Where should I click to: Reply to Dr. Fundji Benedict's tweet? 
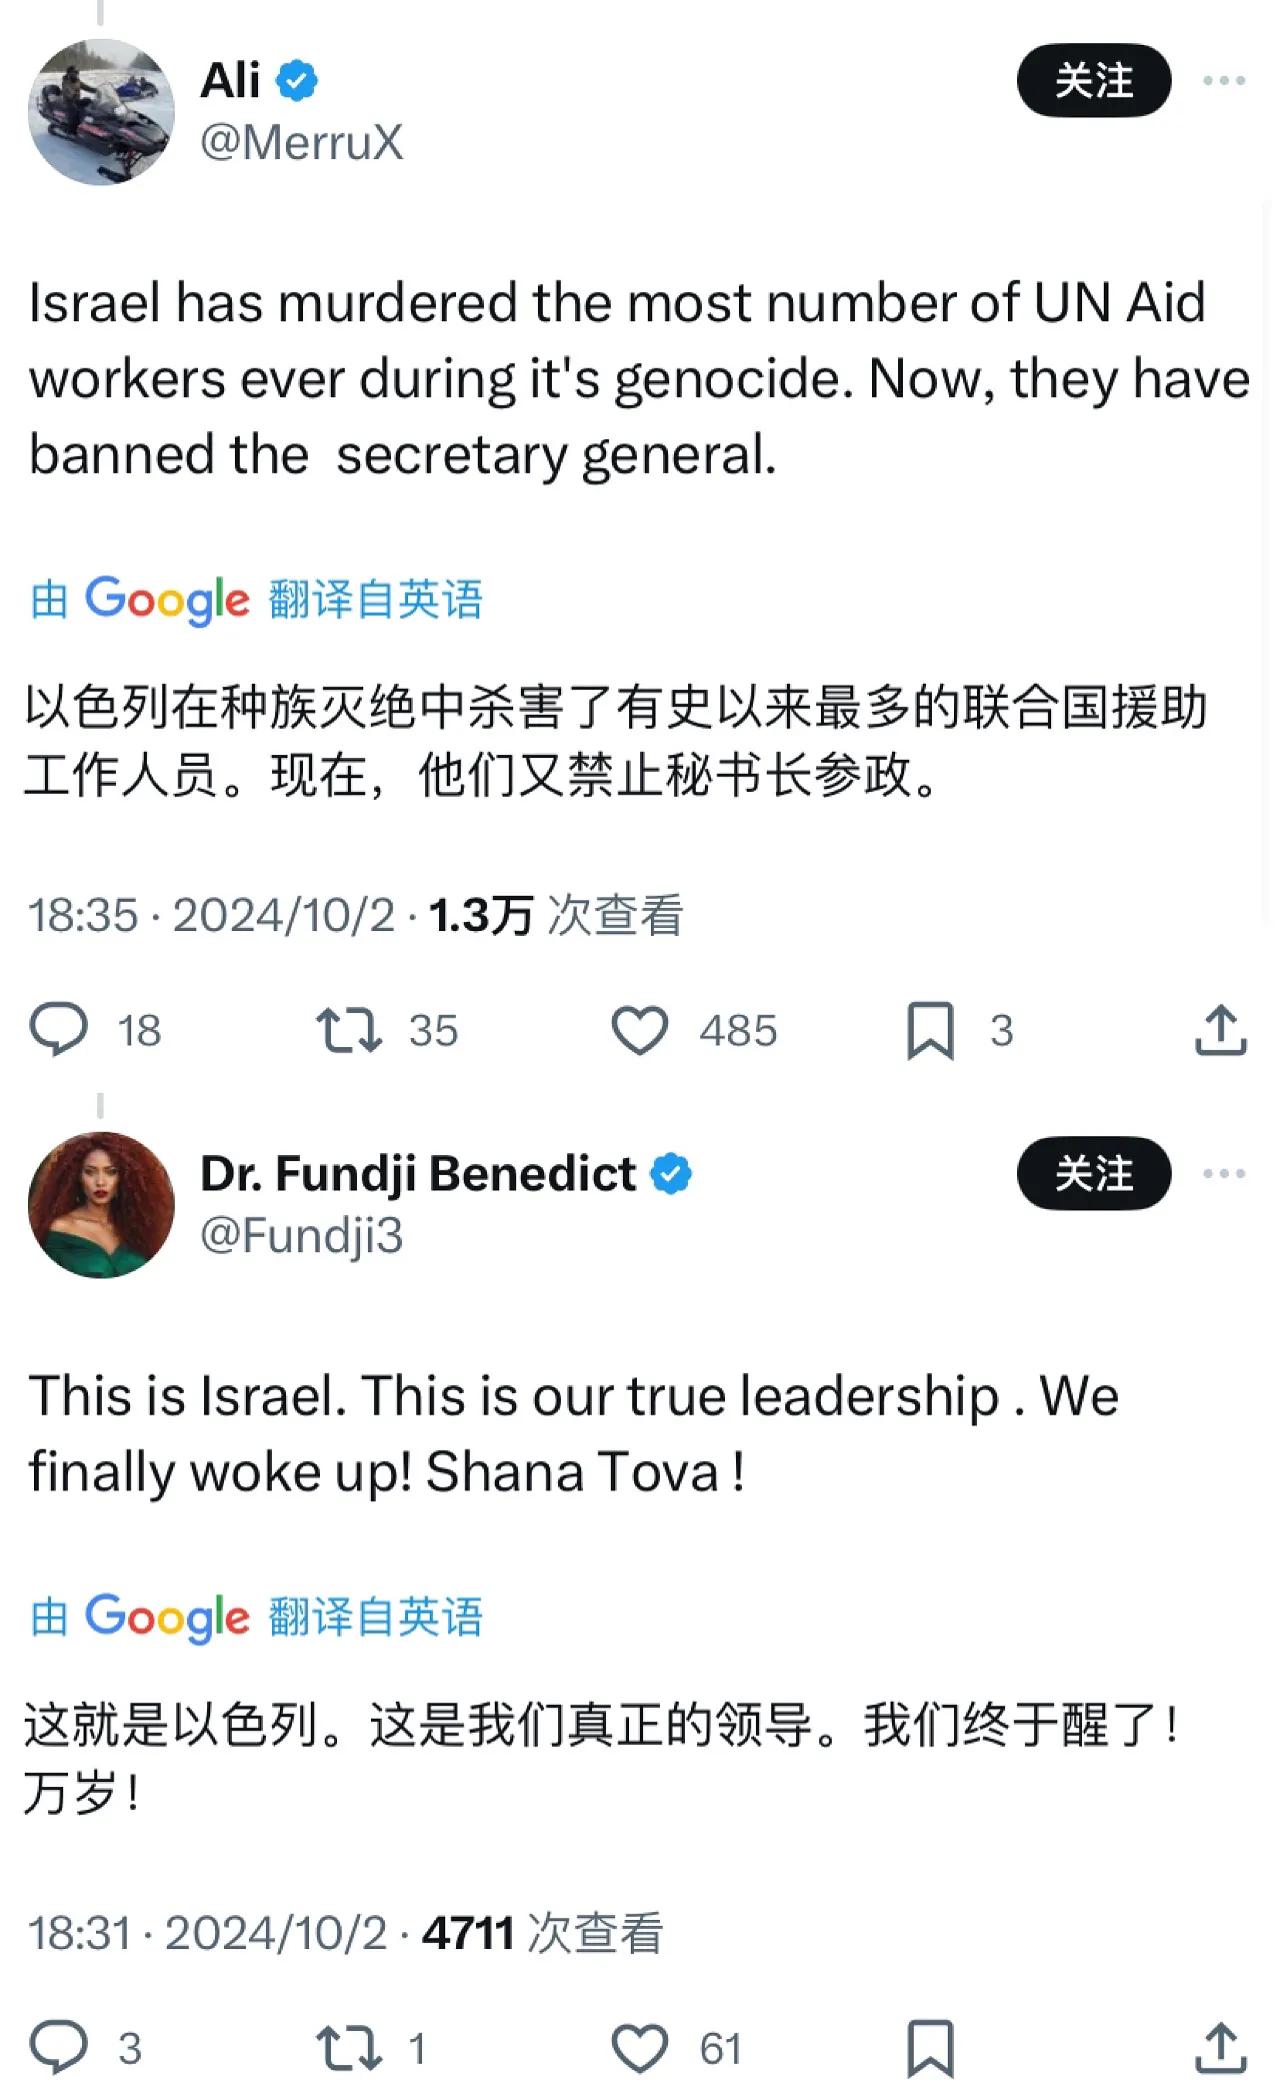[59, 2048]
